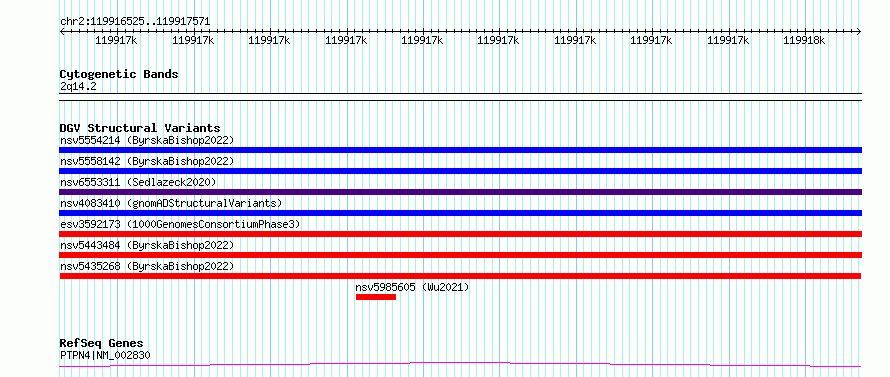Open the nsv5443484 (ByrskaBishop2022) variant label
Viewport: 890px width, 377px height.
coord(147,245)
